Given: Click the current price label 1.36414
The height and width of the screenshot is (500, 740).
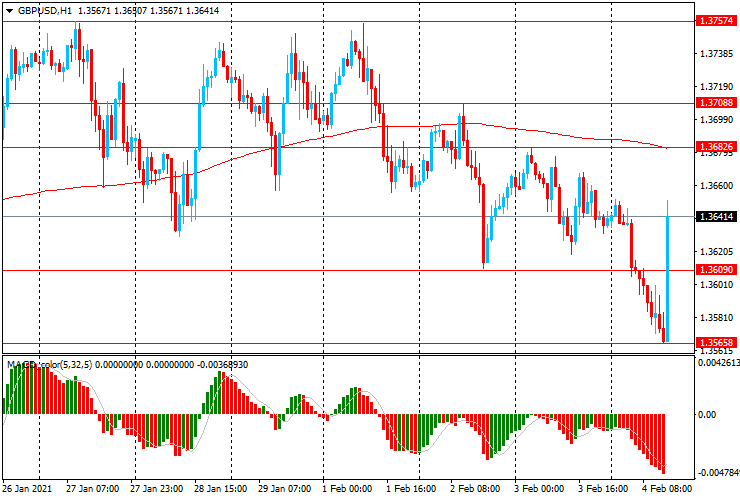Looking at the screenshot, I should pos(717,216).
